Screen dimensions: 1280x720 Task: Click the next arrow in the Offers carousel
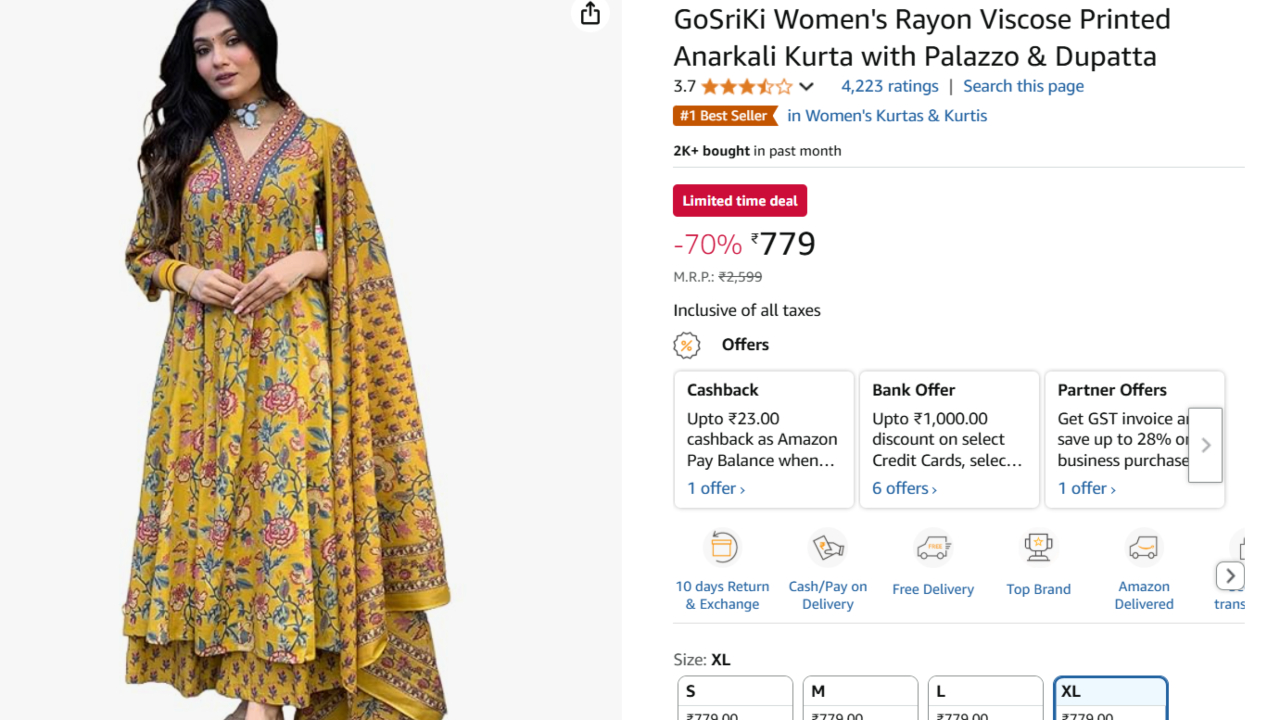click(x=1204, y=445)
